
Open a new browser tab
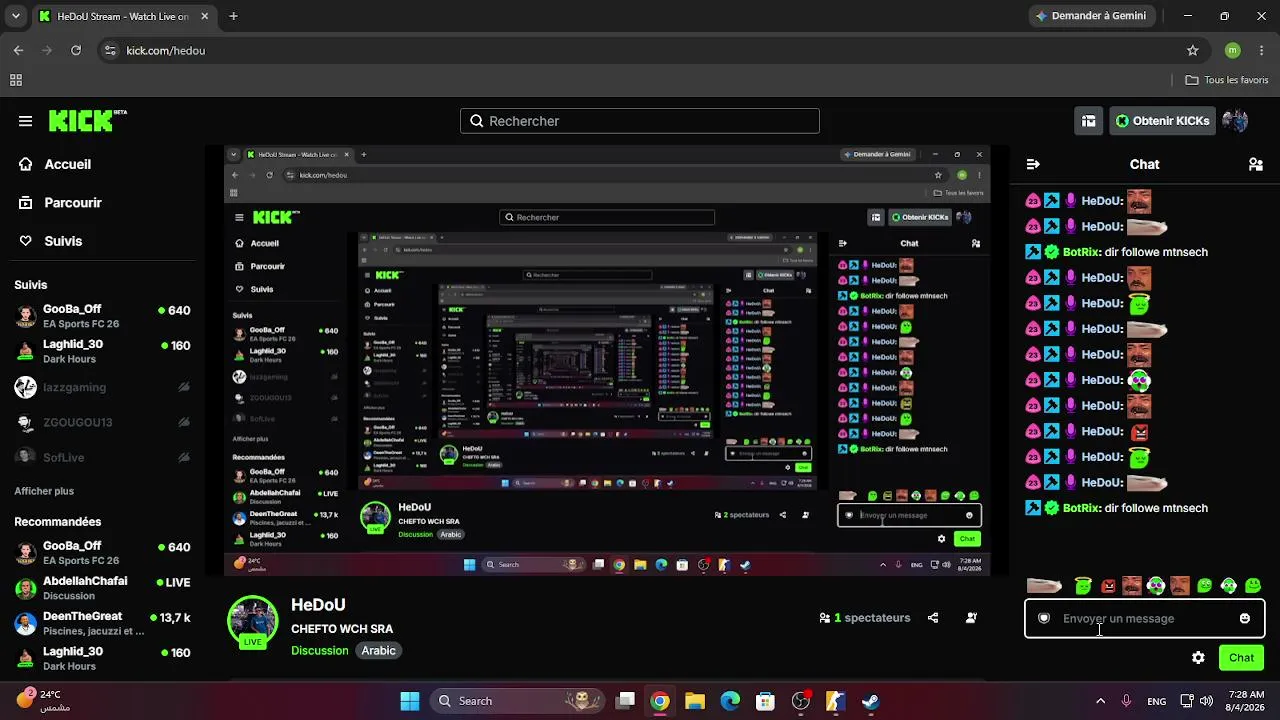(x=233, y=16)
